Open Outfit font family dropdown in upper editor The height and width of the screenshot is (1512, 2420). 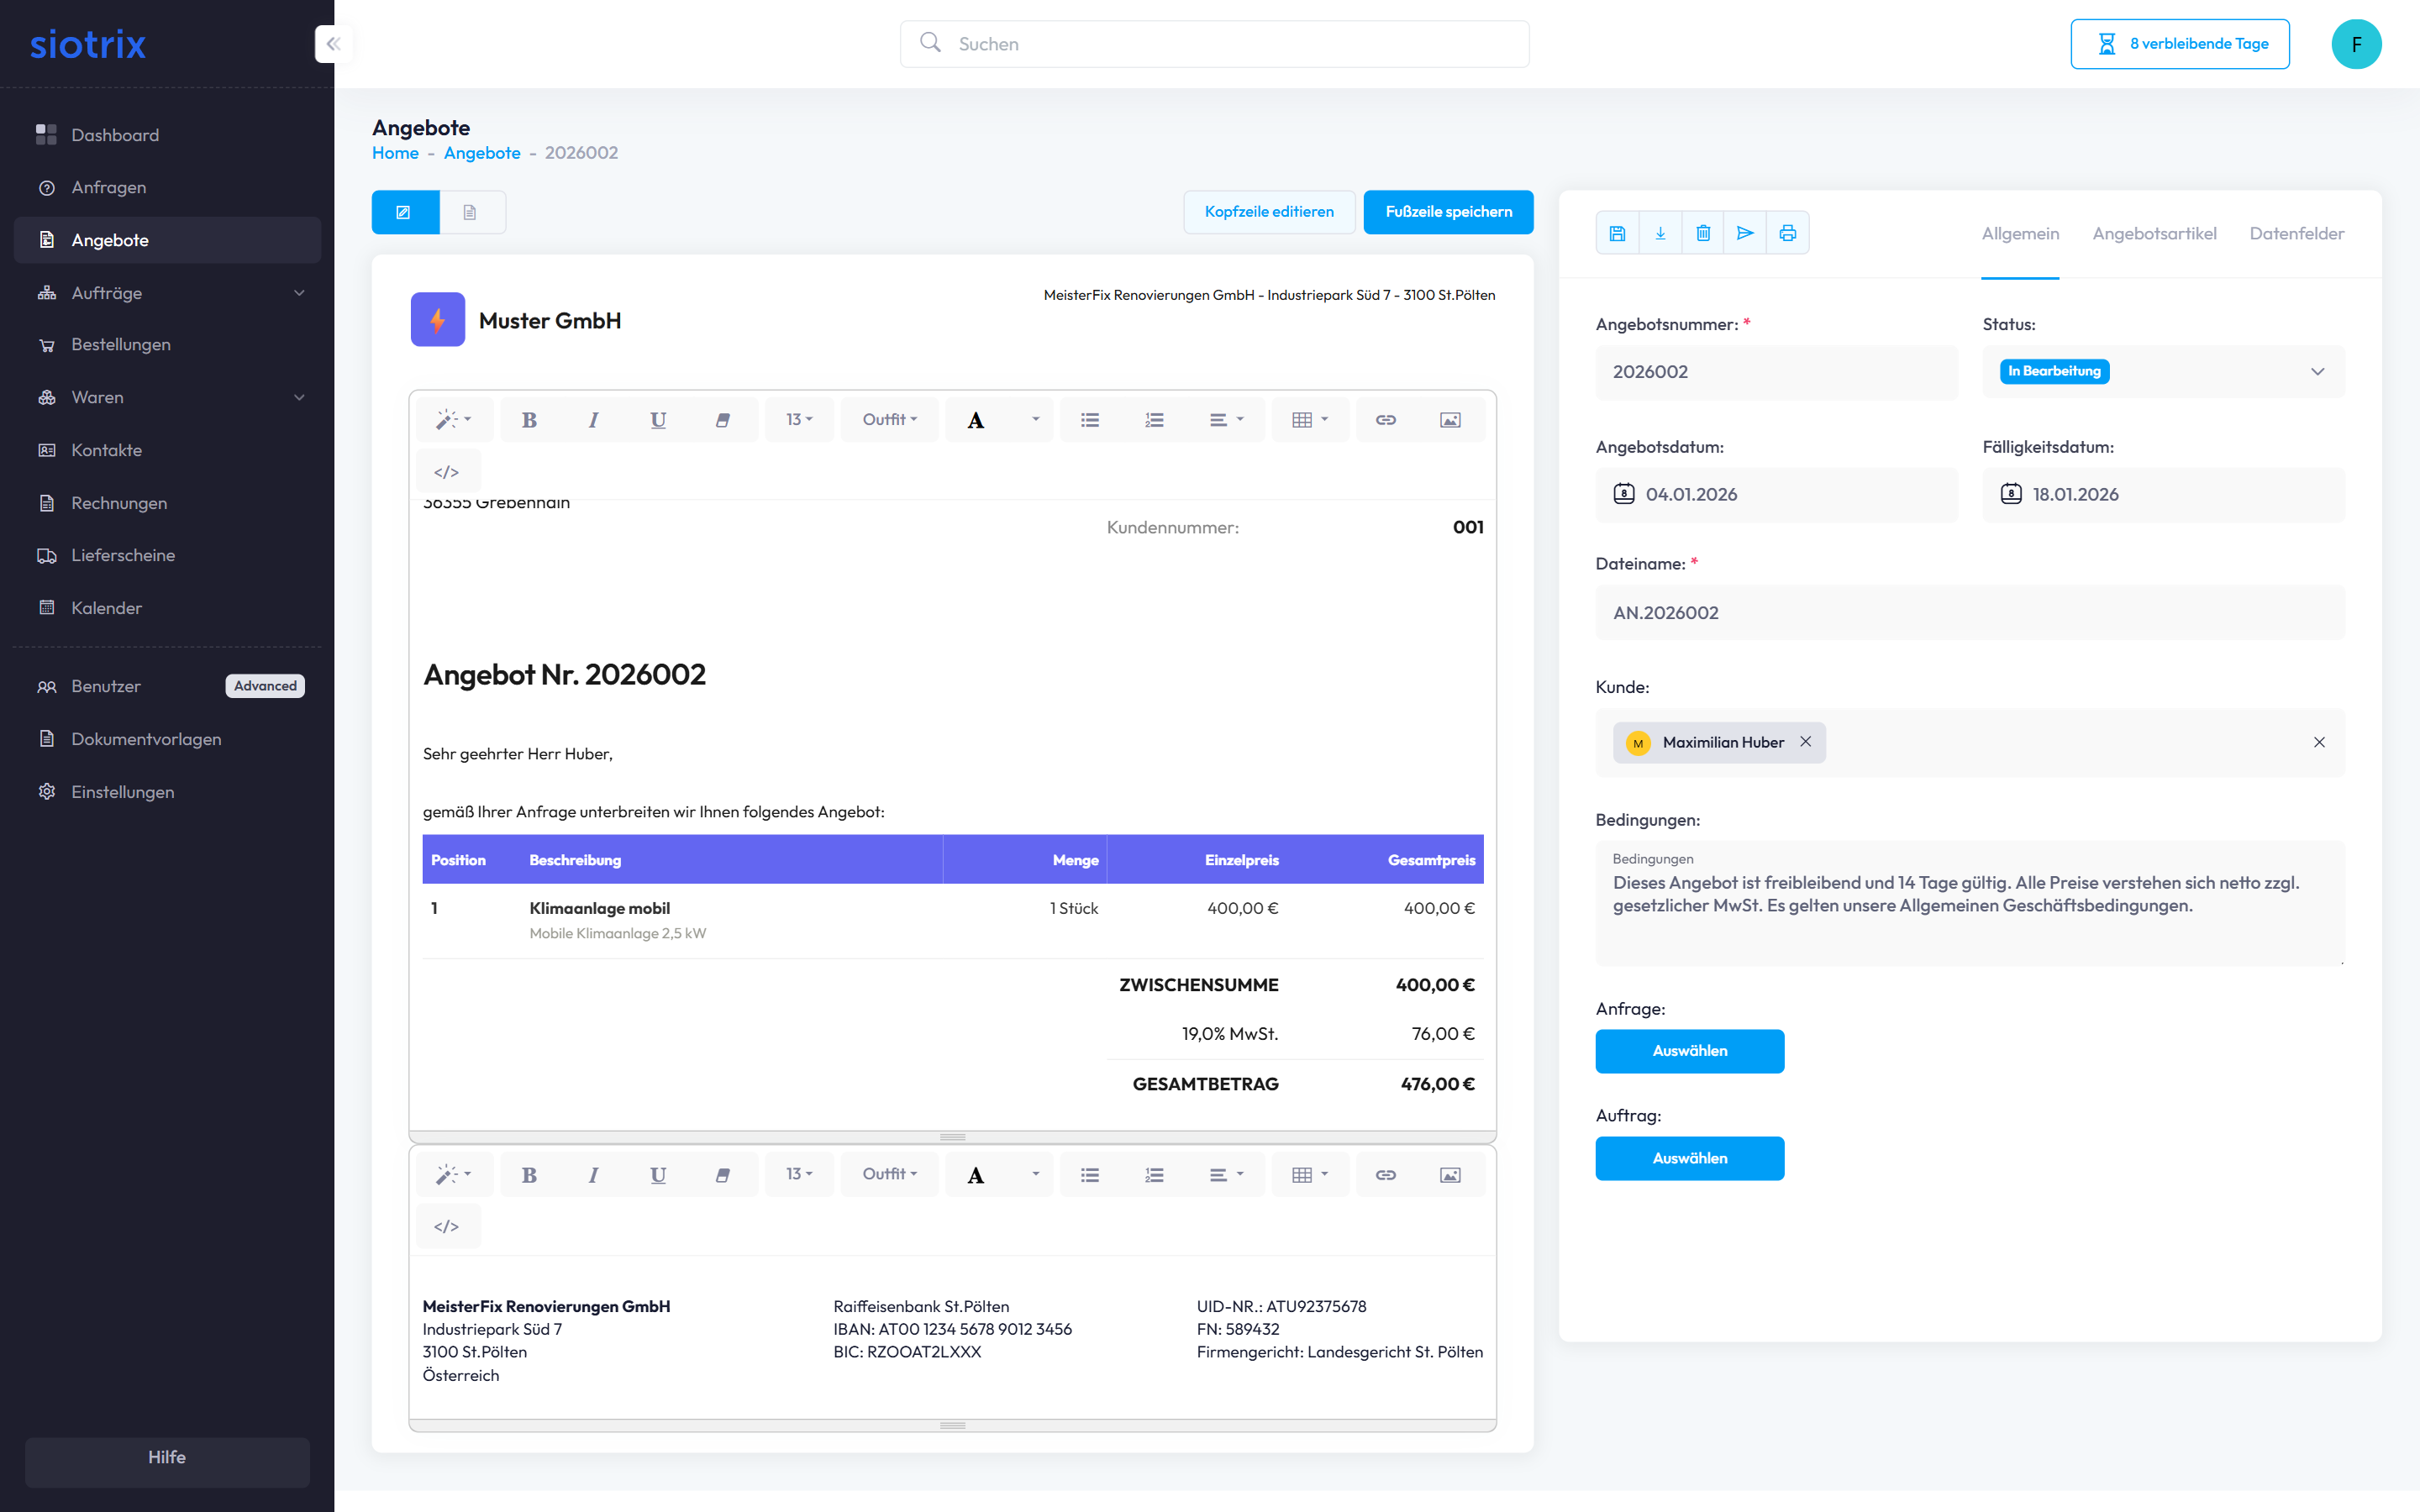[889, 420]
